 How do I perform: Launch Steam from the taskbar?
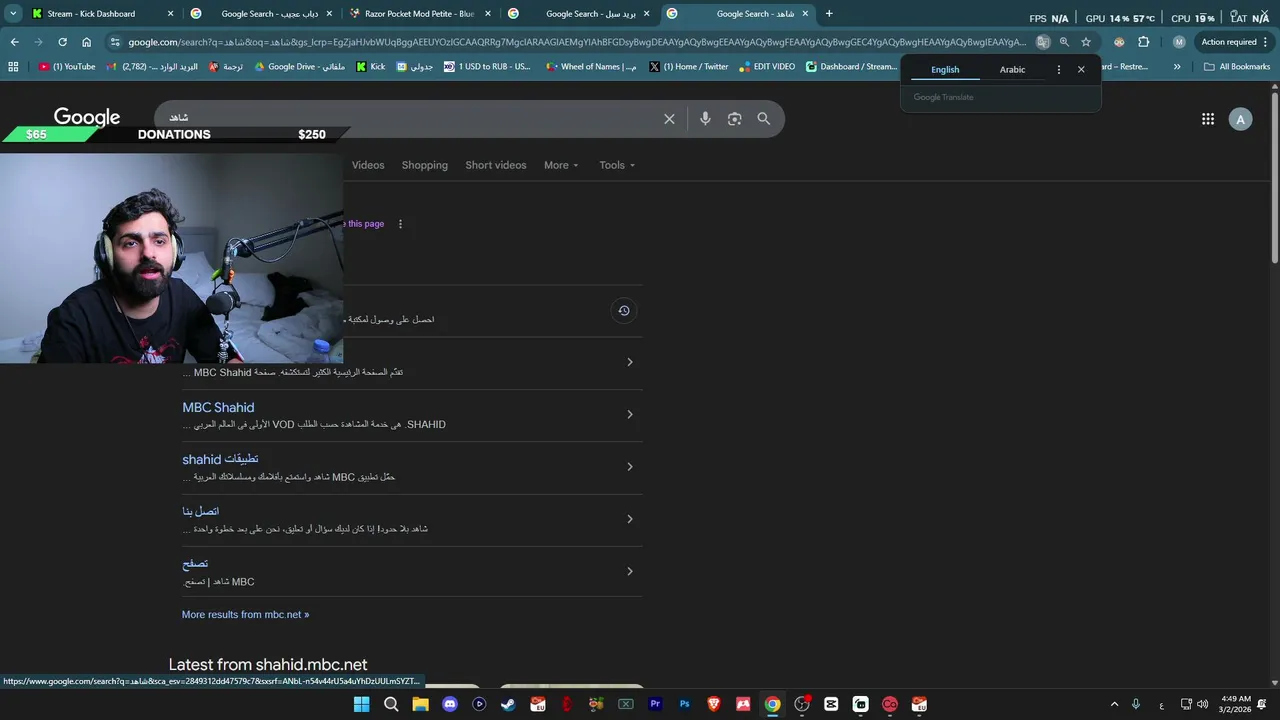tap(508, 704)
